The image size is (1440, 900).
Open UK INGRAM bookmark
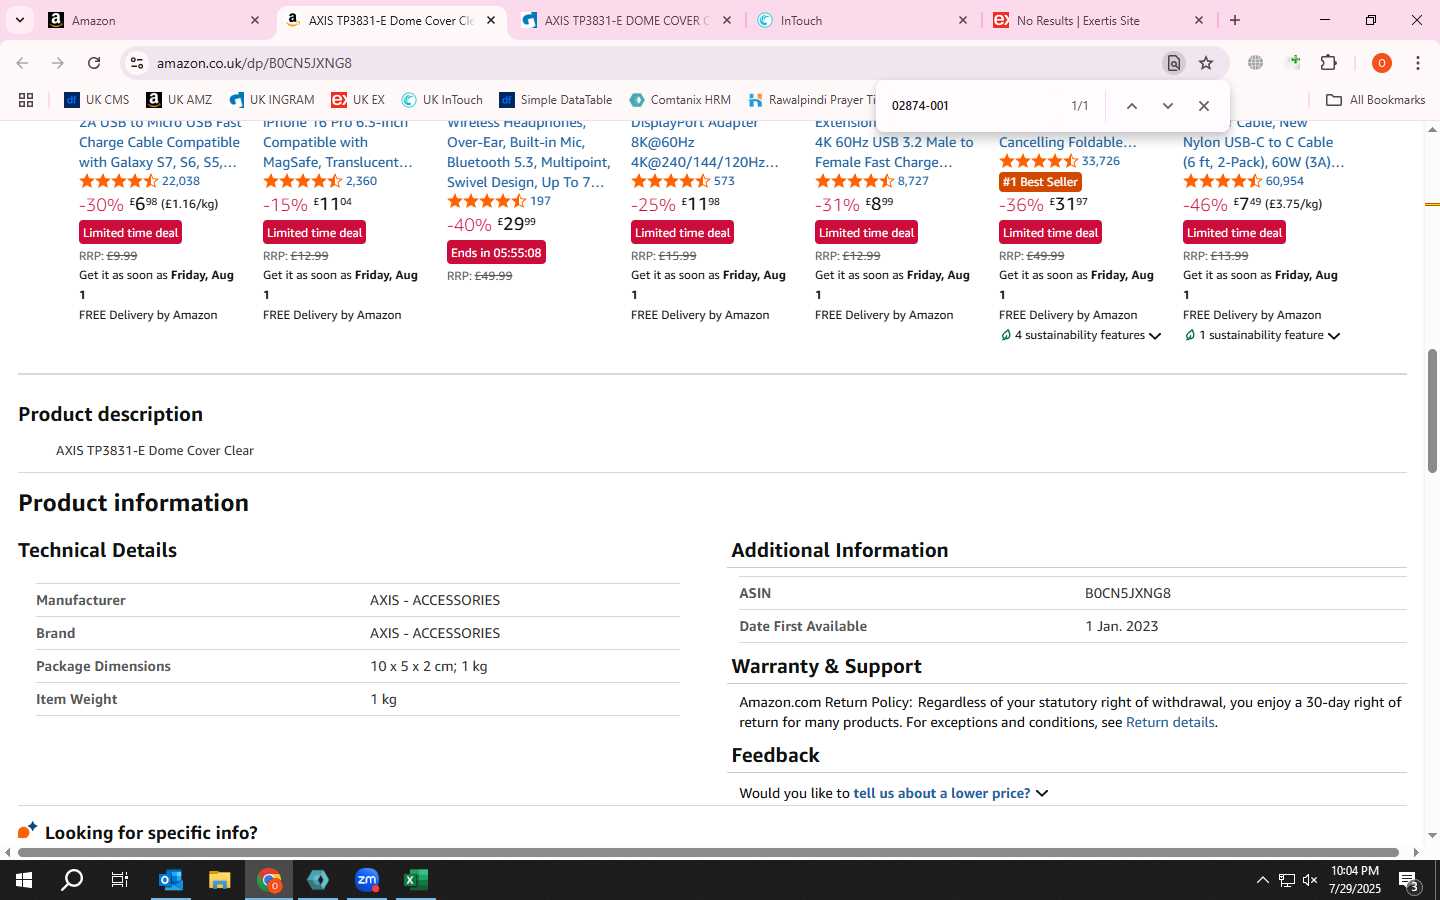click(272, 100)
